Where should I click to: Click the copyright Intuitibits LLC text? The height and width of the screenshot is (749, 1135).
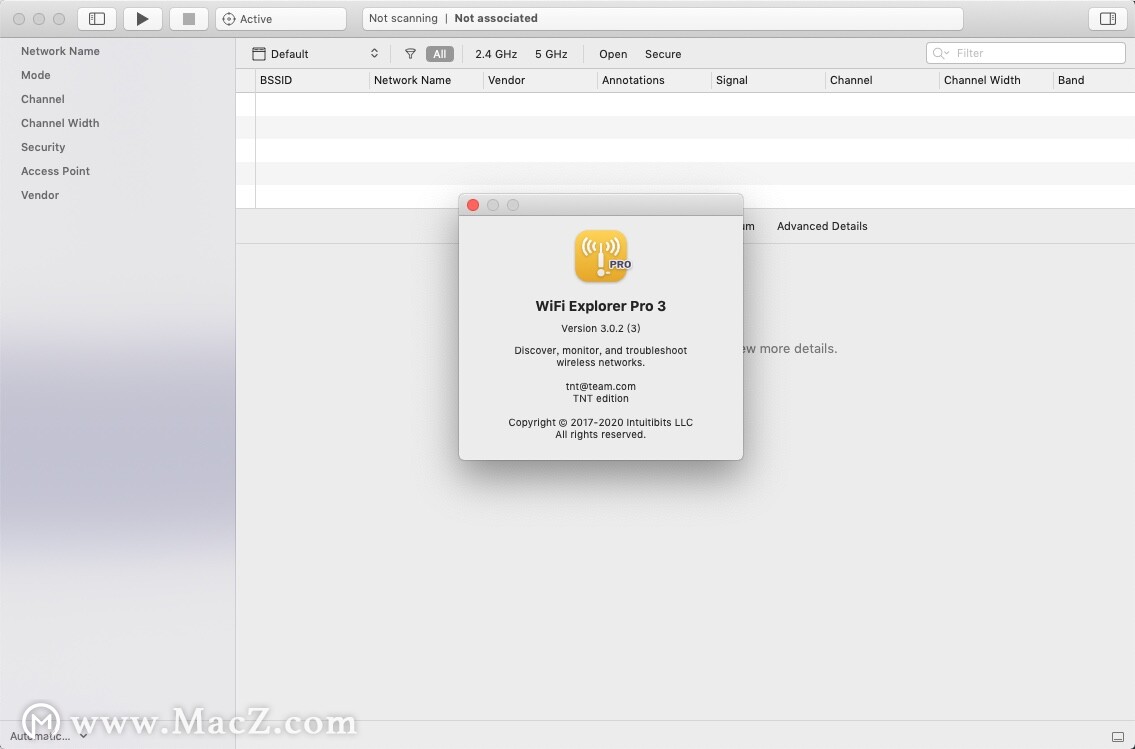601,423
